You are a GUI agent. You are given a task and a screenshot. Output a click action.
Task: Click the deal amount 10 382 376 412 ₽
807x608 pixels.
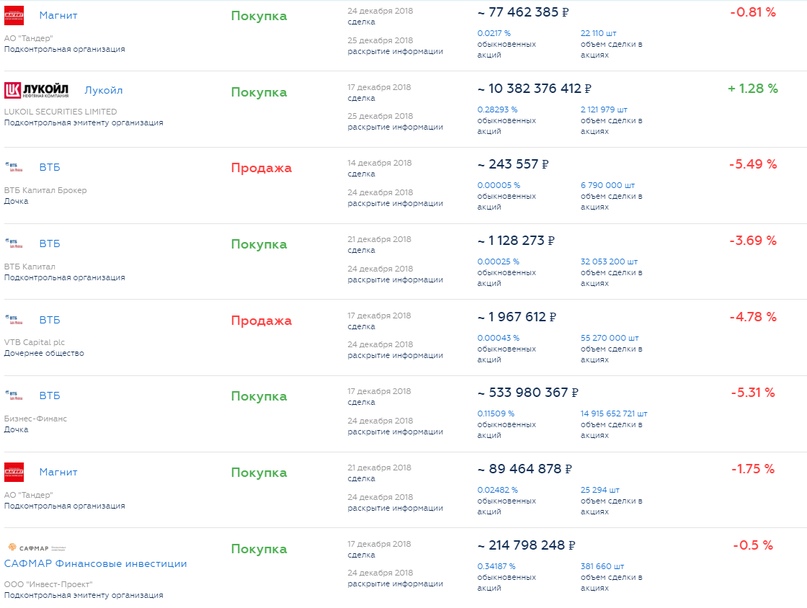(535, 88)
